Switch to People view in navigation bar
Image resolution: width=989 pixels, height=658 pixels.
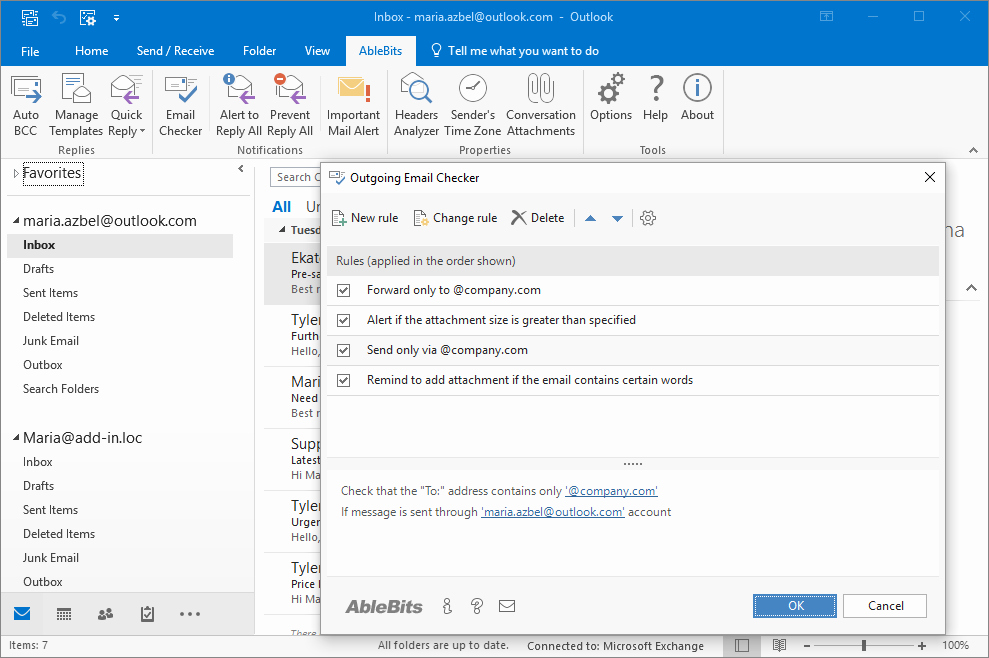(105, 613)
